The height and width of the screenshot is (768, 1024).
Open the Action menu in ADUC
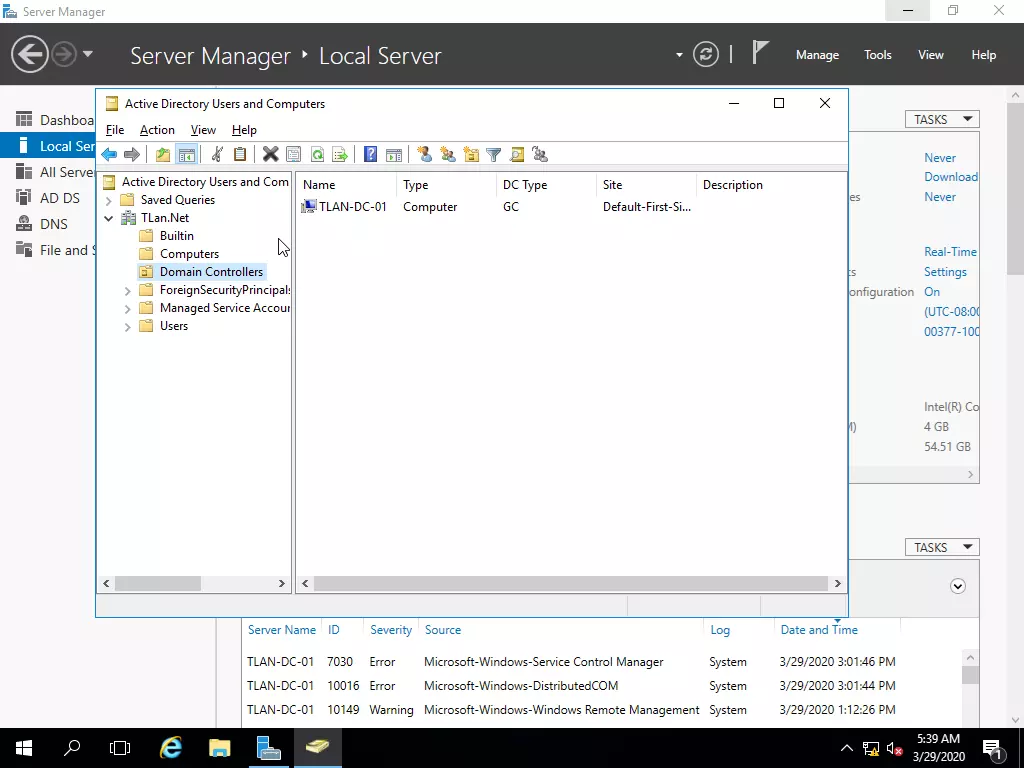tap(157, 130)
